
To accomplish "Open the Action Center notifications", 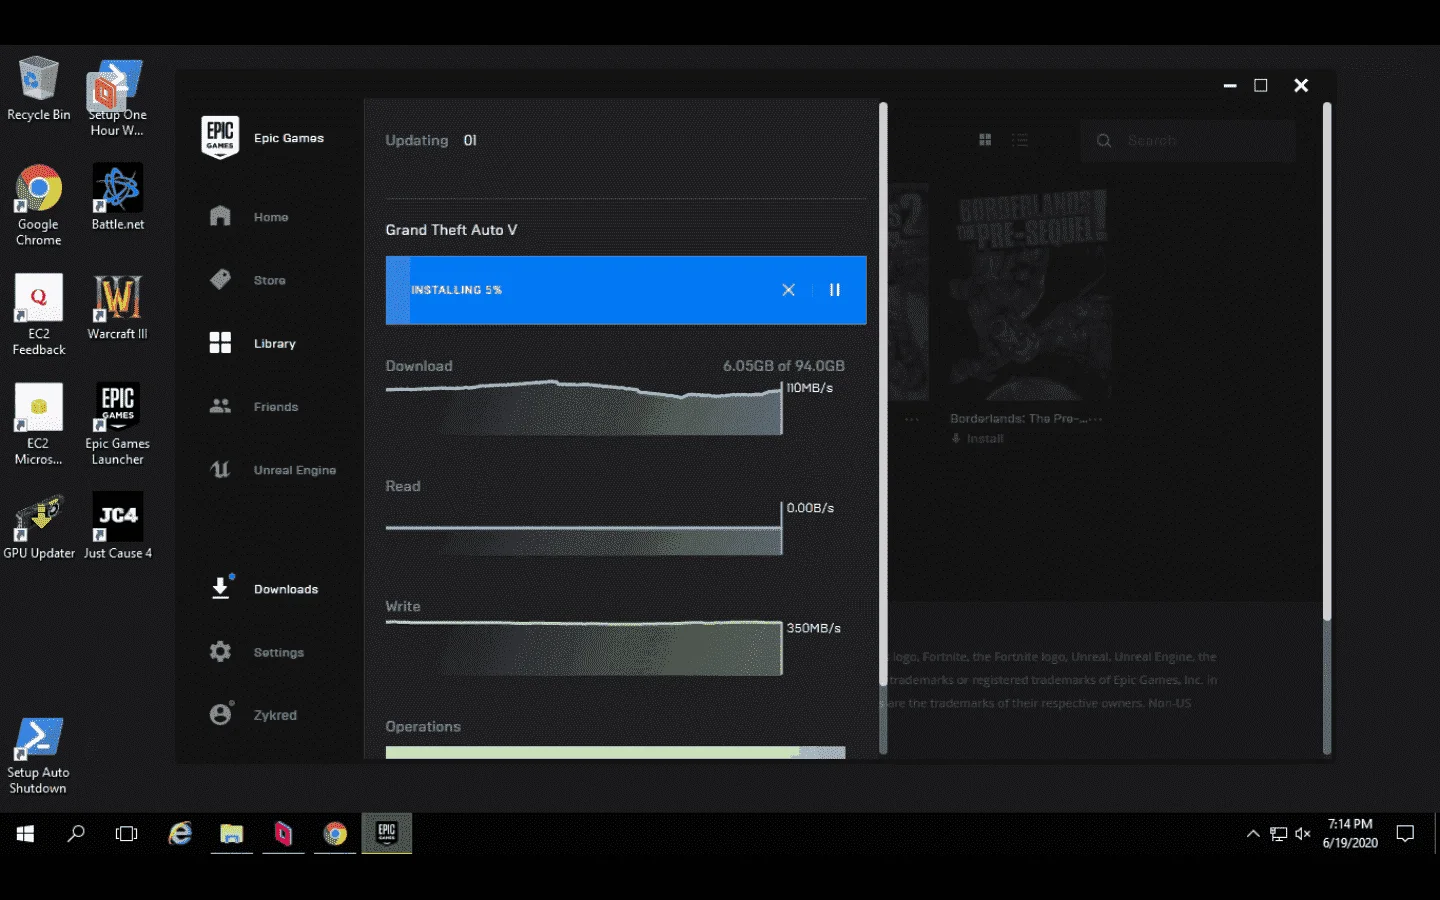I will (1405, 833).
